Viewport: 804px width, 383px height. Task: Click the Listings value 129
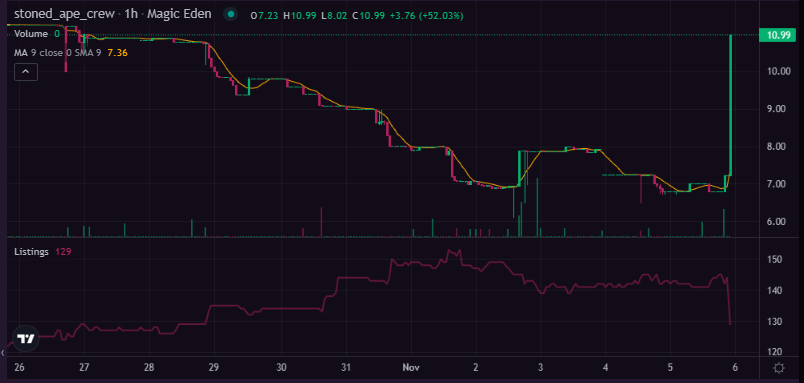pos(63,252)
